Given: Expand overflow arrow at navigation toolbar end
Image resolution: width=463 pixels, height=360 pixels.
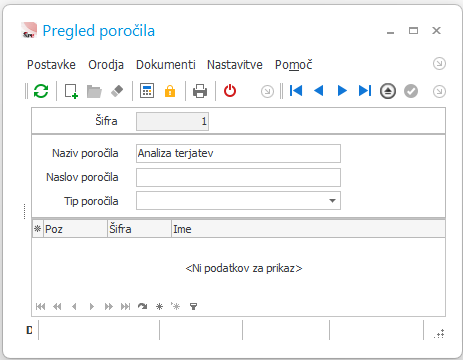Looking at the screenshot, I should point(439,91).
